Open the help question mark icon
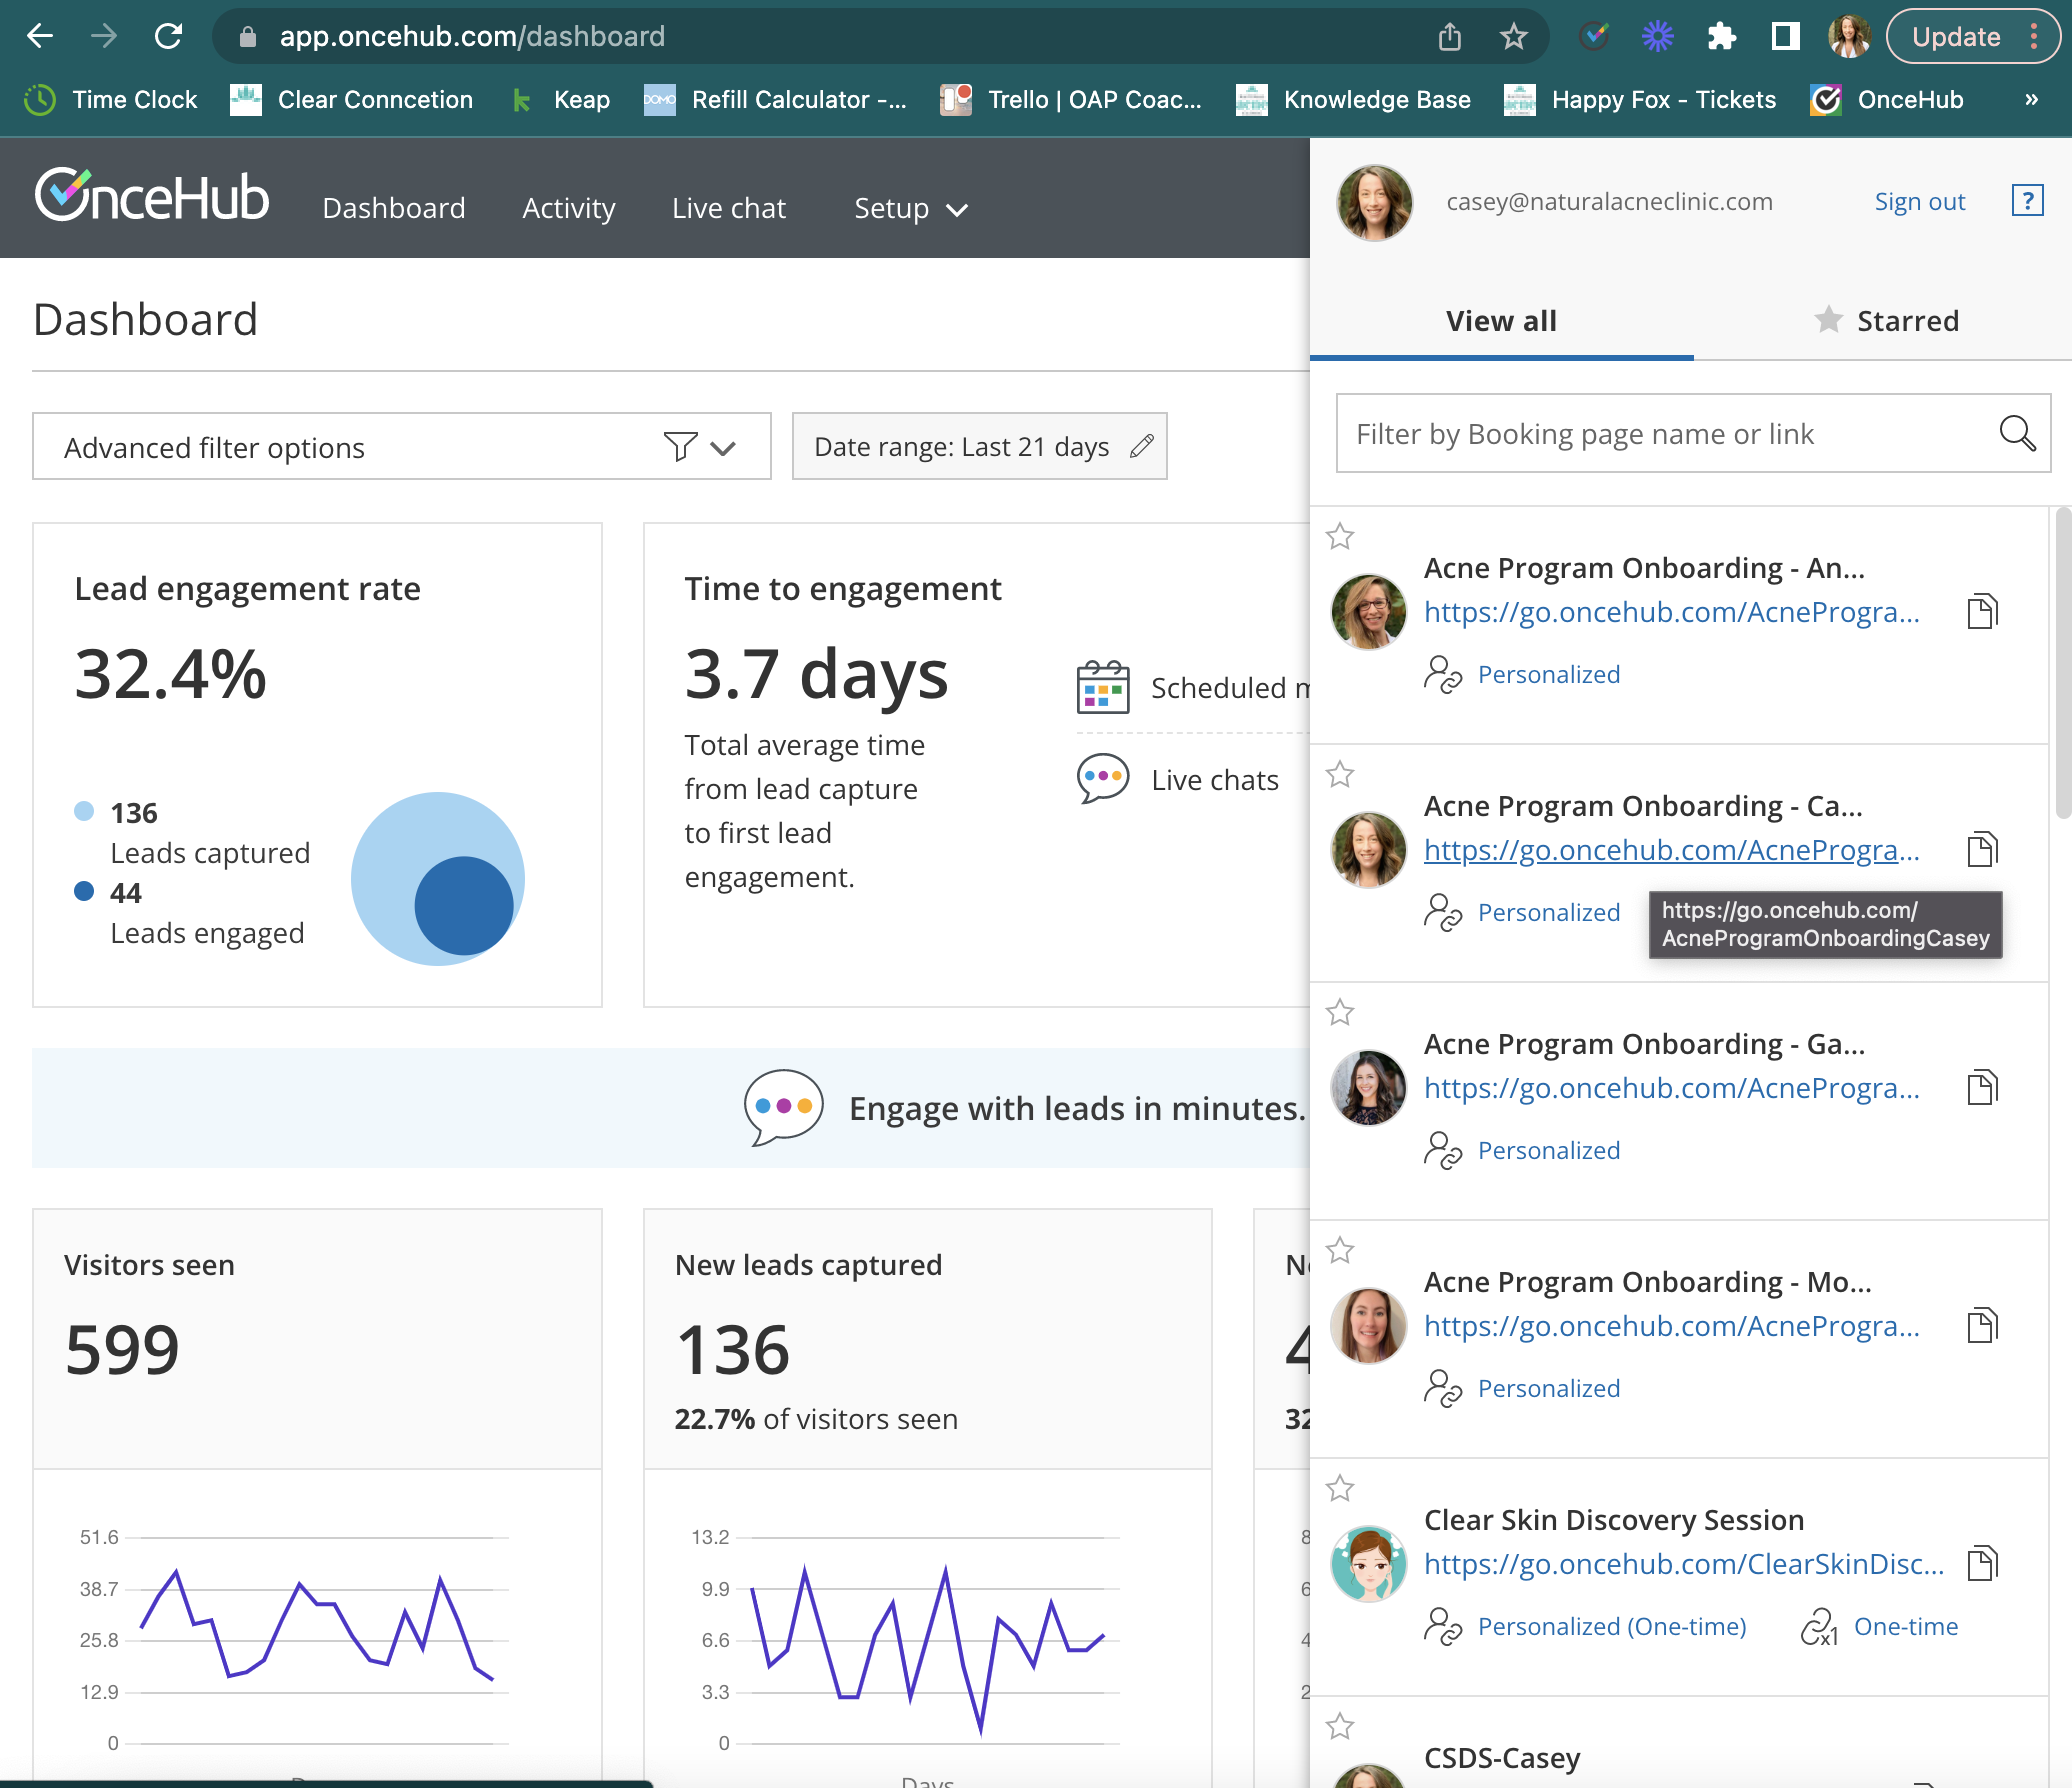 point(2027,201)
